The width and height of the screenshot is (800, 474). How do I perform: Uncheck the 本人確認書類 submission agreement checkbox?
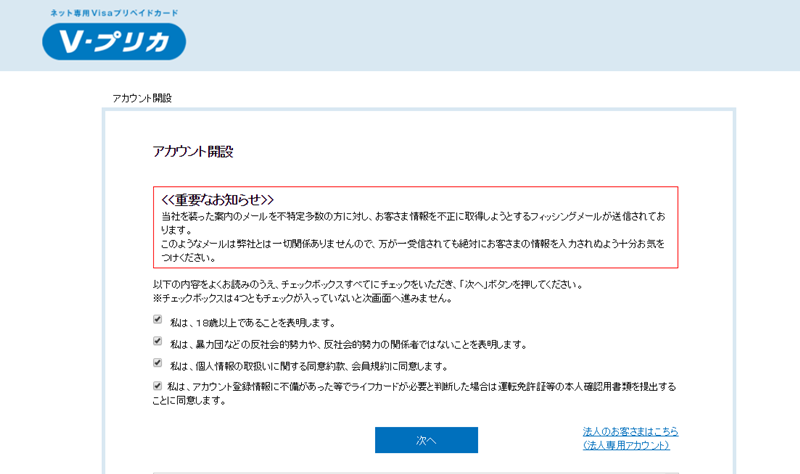coord(158,385)
